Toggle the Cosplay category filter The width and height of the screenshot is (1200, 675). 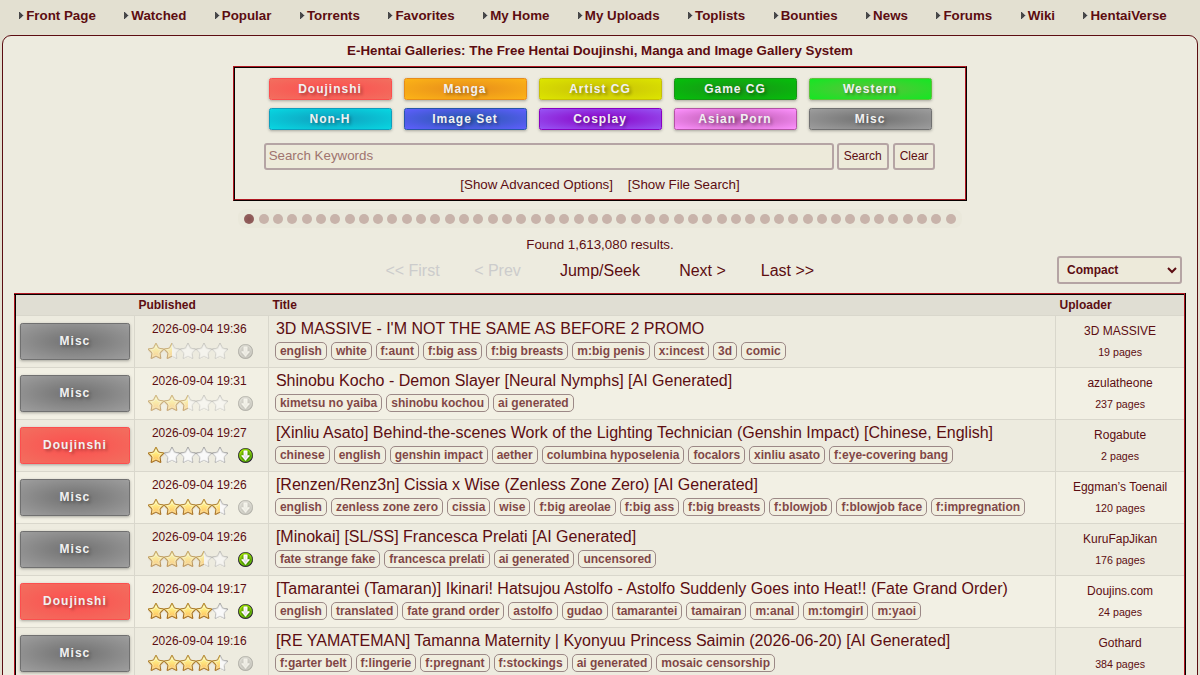(x=600, y=119)
